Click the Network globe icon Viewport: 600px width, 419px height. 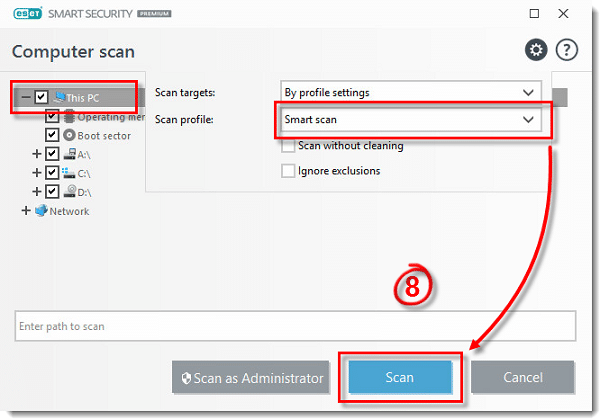(41, 210)
